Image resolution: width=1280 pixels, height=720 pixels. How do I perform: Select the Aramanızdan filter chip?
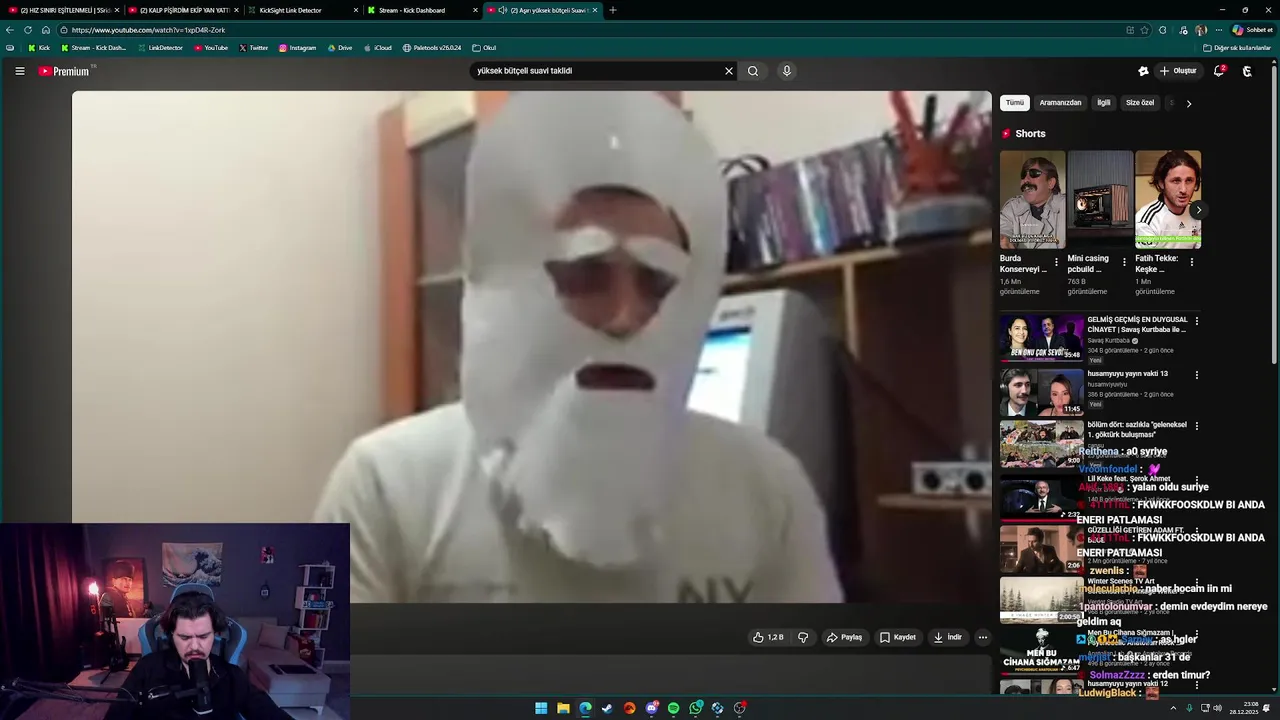click(x=1060, y=103)
